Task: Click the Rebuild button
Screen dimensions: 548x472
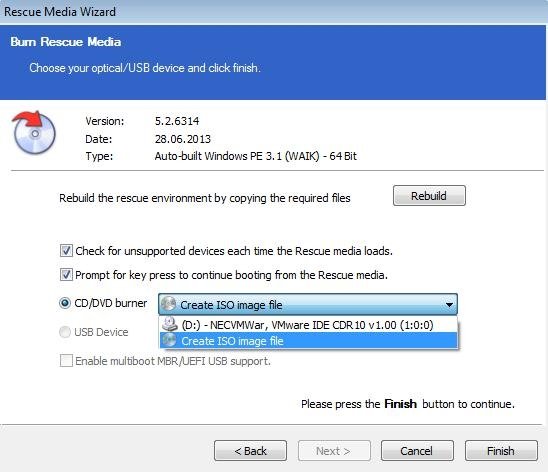Action: tap(429, 196)
